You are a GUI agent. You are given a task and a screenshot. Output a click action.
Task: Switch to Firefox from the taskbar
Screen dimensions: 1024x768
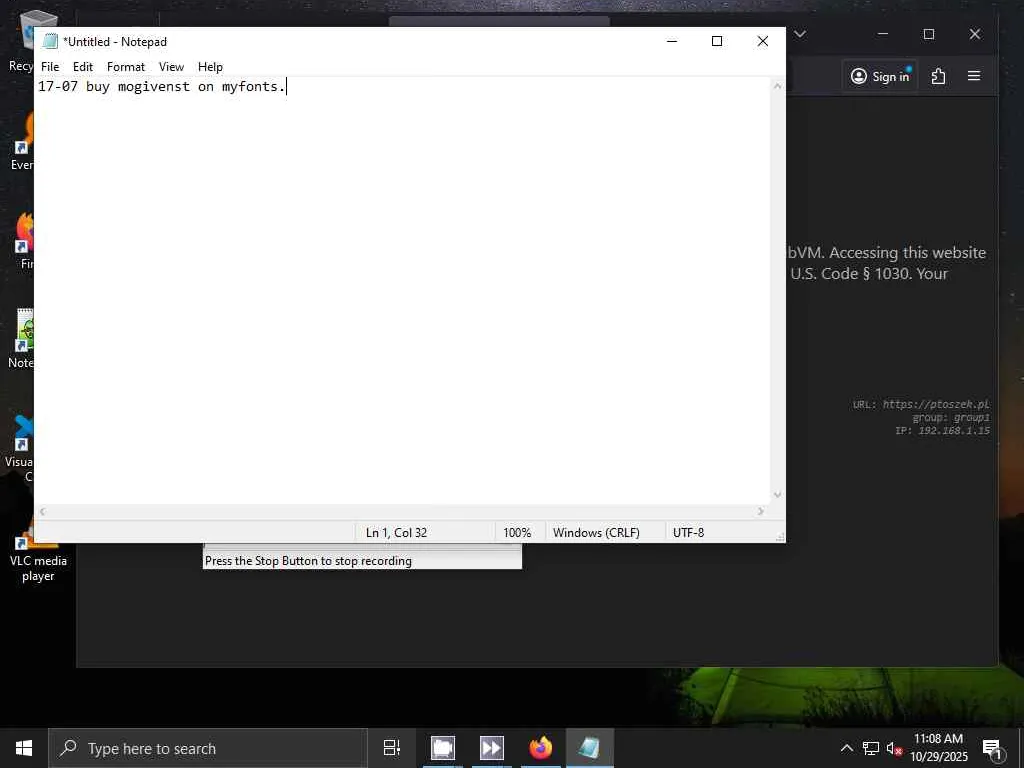541,748
